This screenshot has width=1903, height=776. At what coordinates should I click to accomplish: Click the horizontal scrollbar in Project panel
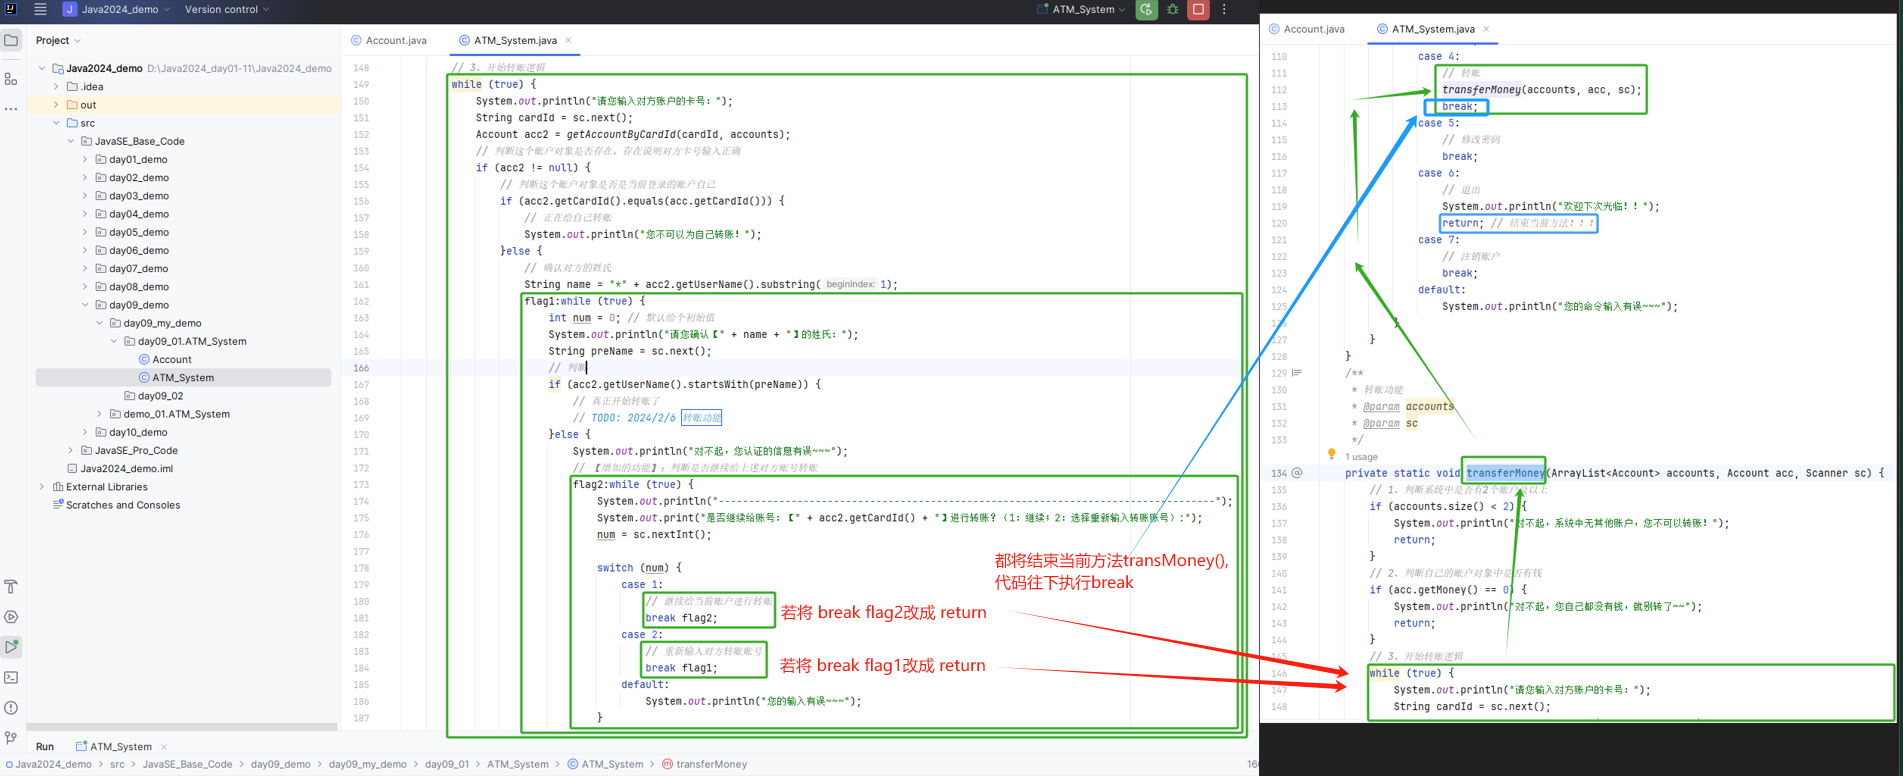click(182, 727)
